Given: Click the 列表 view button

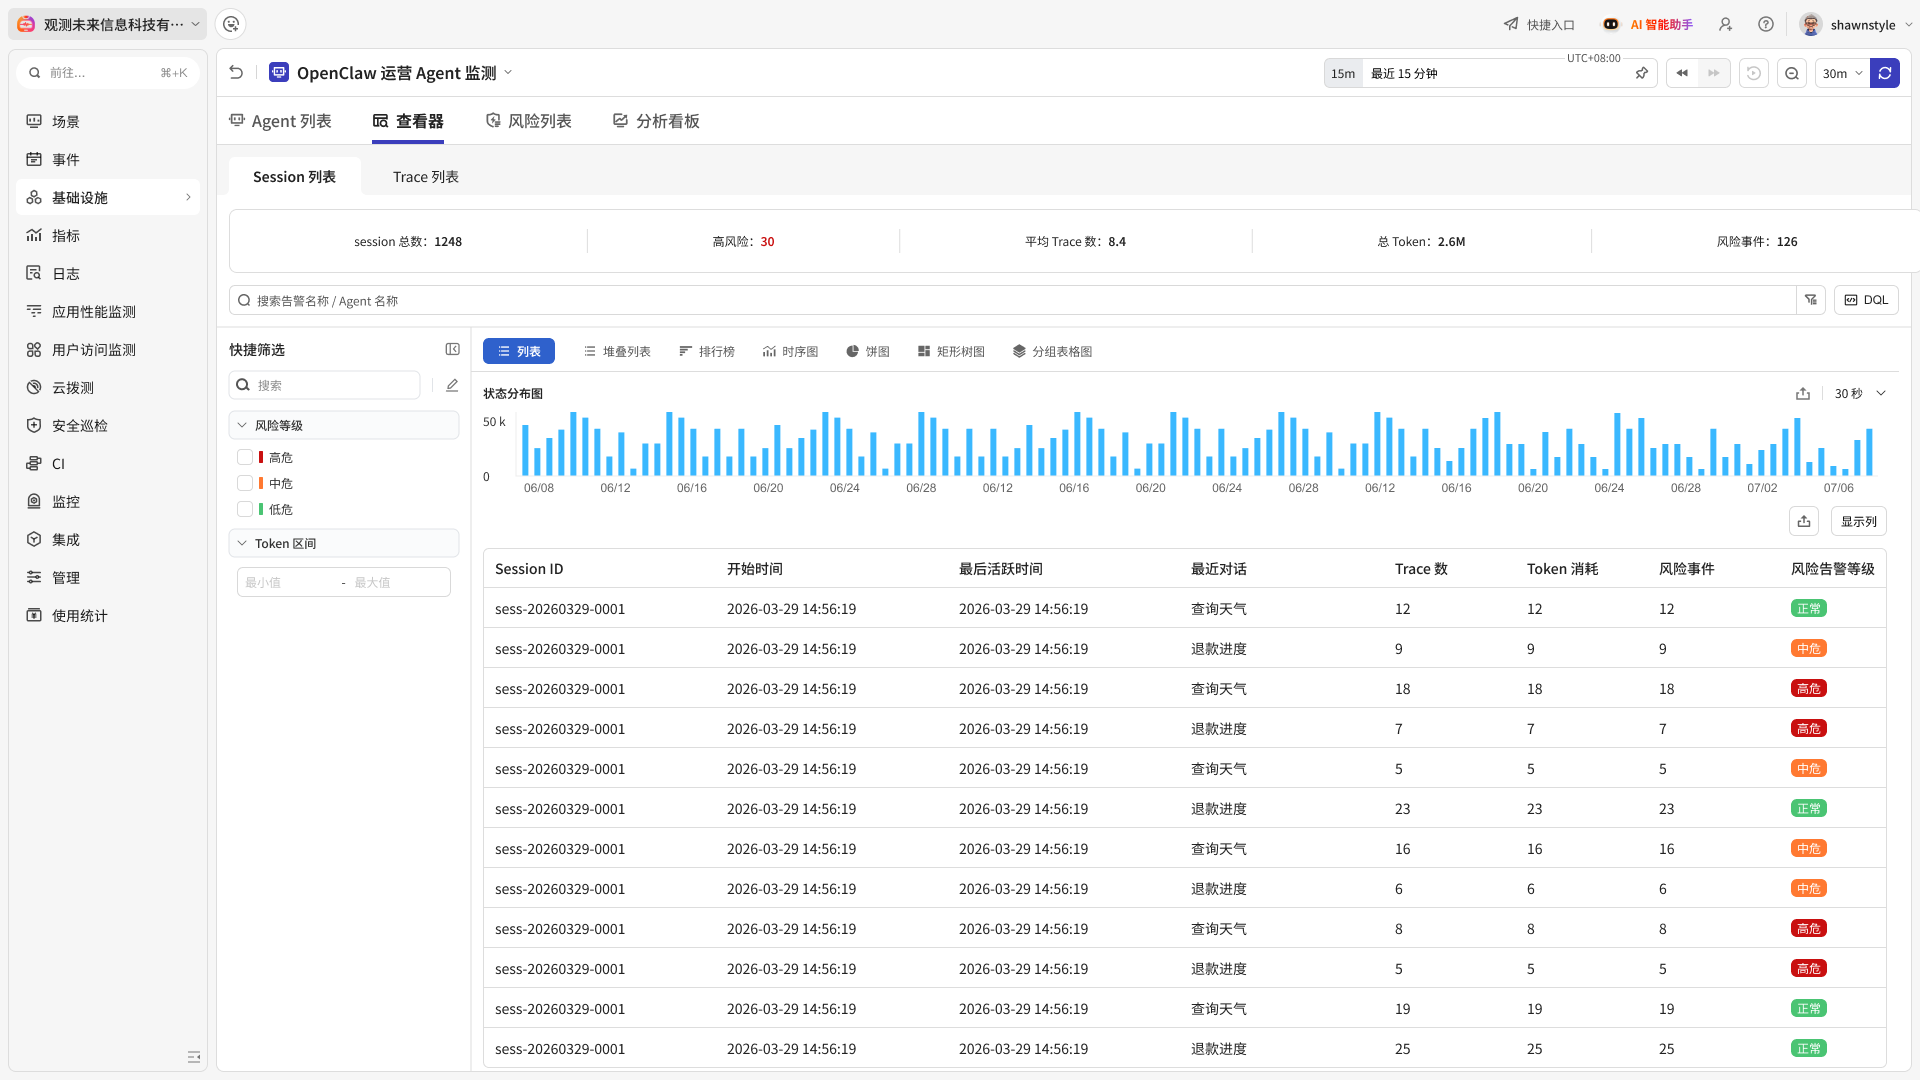Looking at the screenshot, I should click(x=519, y=351).
